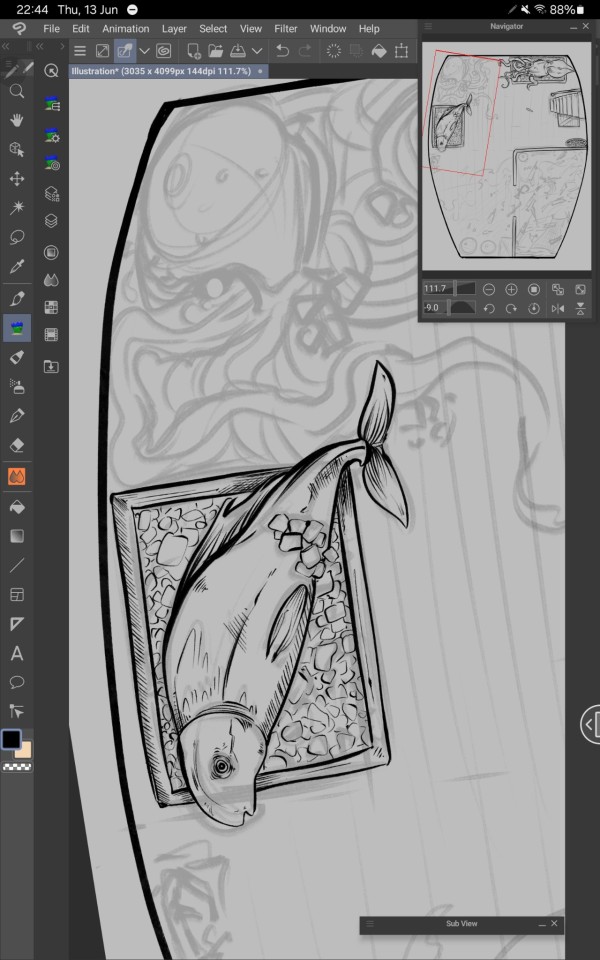The image size is (600, 960).
Task: Expand the collapsed right-side panel arrow
Action: point(590,723)
